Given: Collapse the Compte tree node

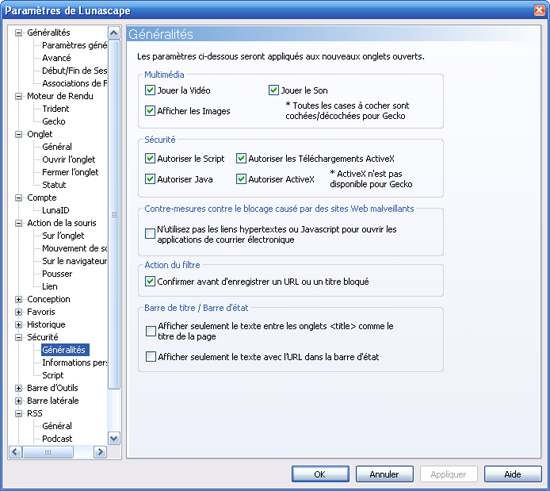Looking at the screenshot, I should point(19,198).
